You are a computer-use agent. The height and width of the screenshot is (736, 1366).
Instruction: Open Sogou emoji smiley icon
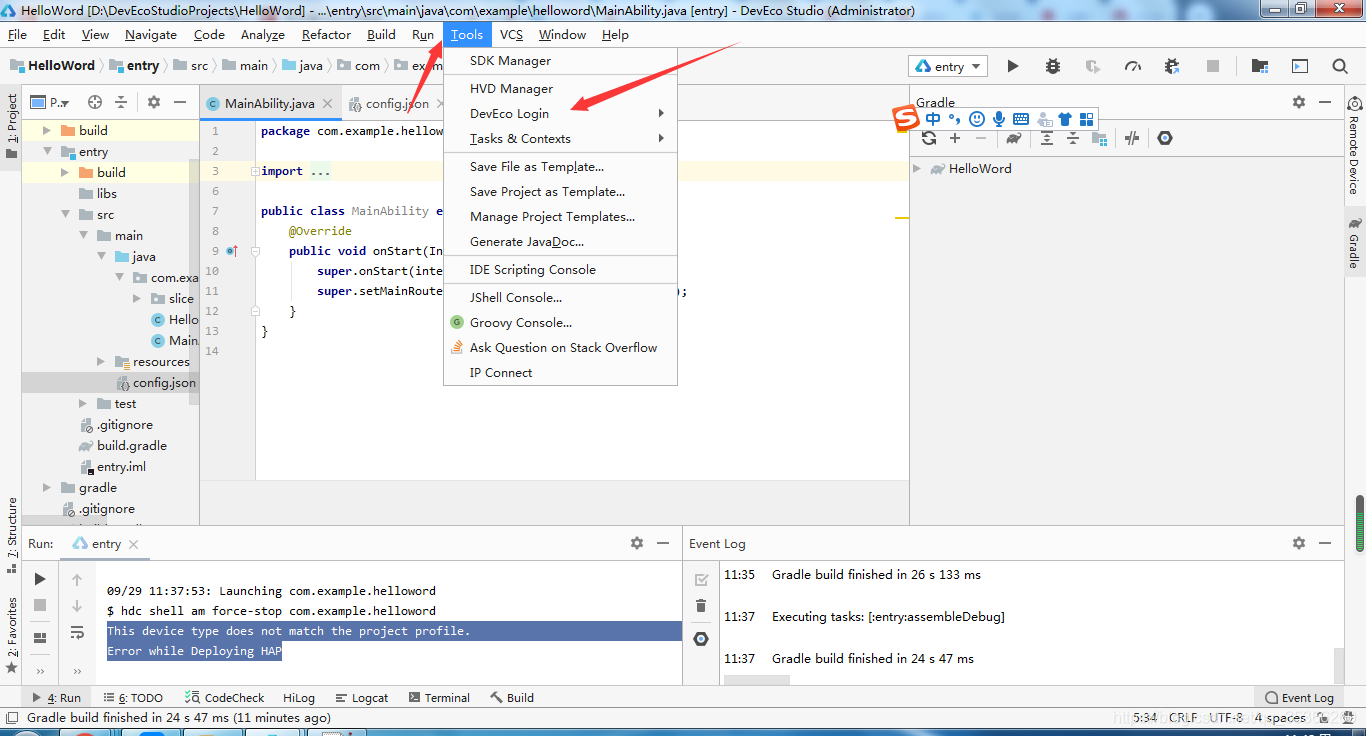click(x=977, y=119)
